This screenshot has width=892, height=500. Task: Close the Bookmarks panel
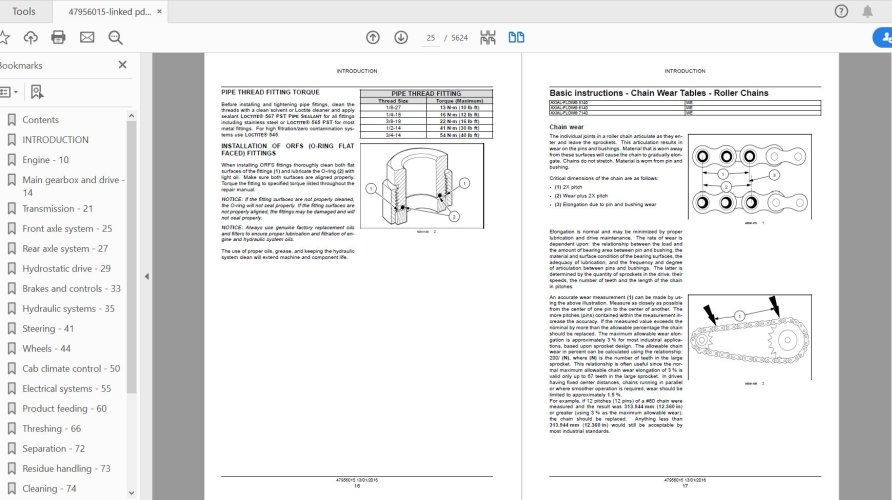click(122, 65)
